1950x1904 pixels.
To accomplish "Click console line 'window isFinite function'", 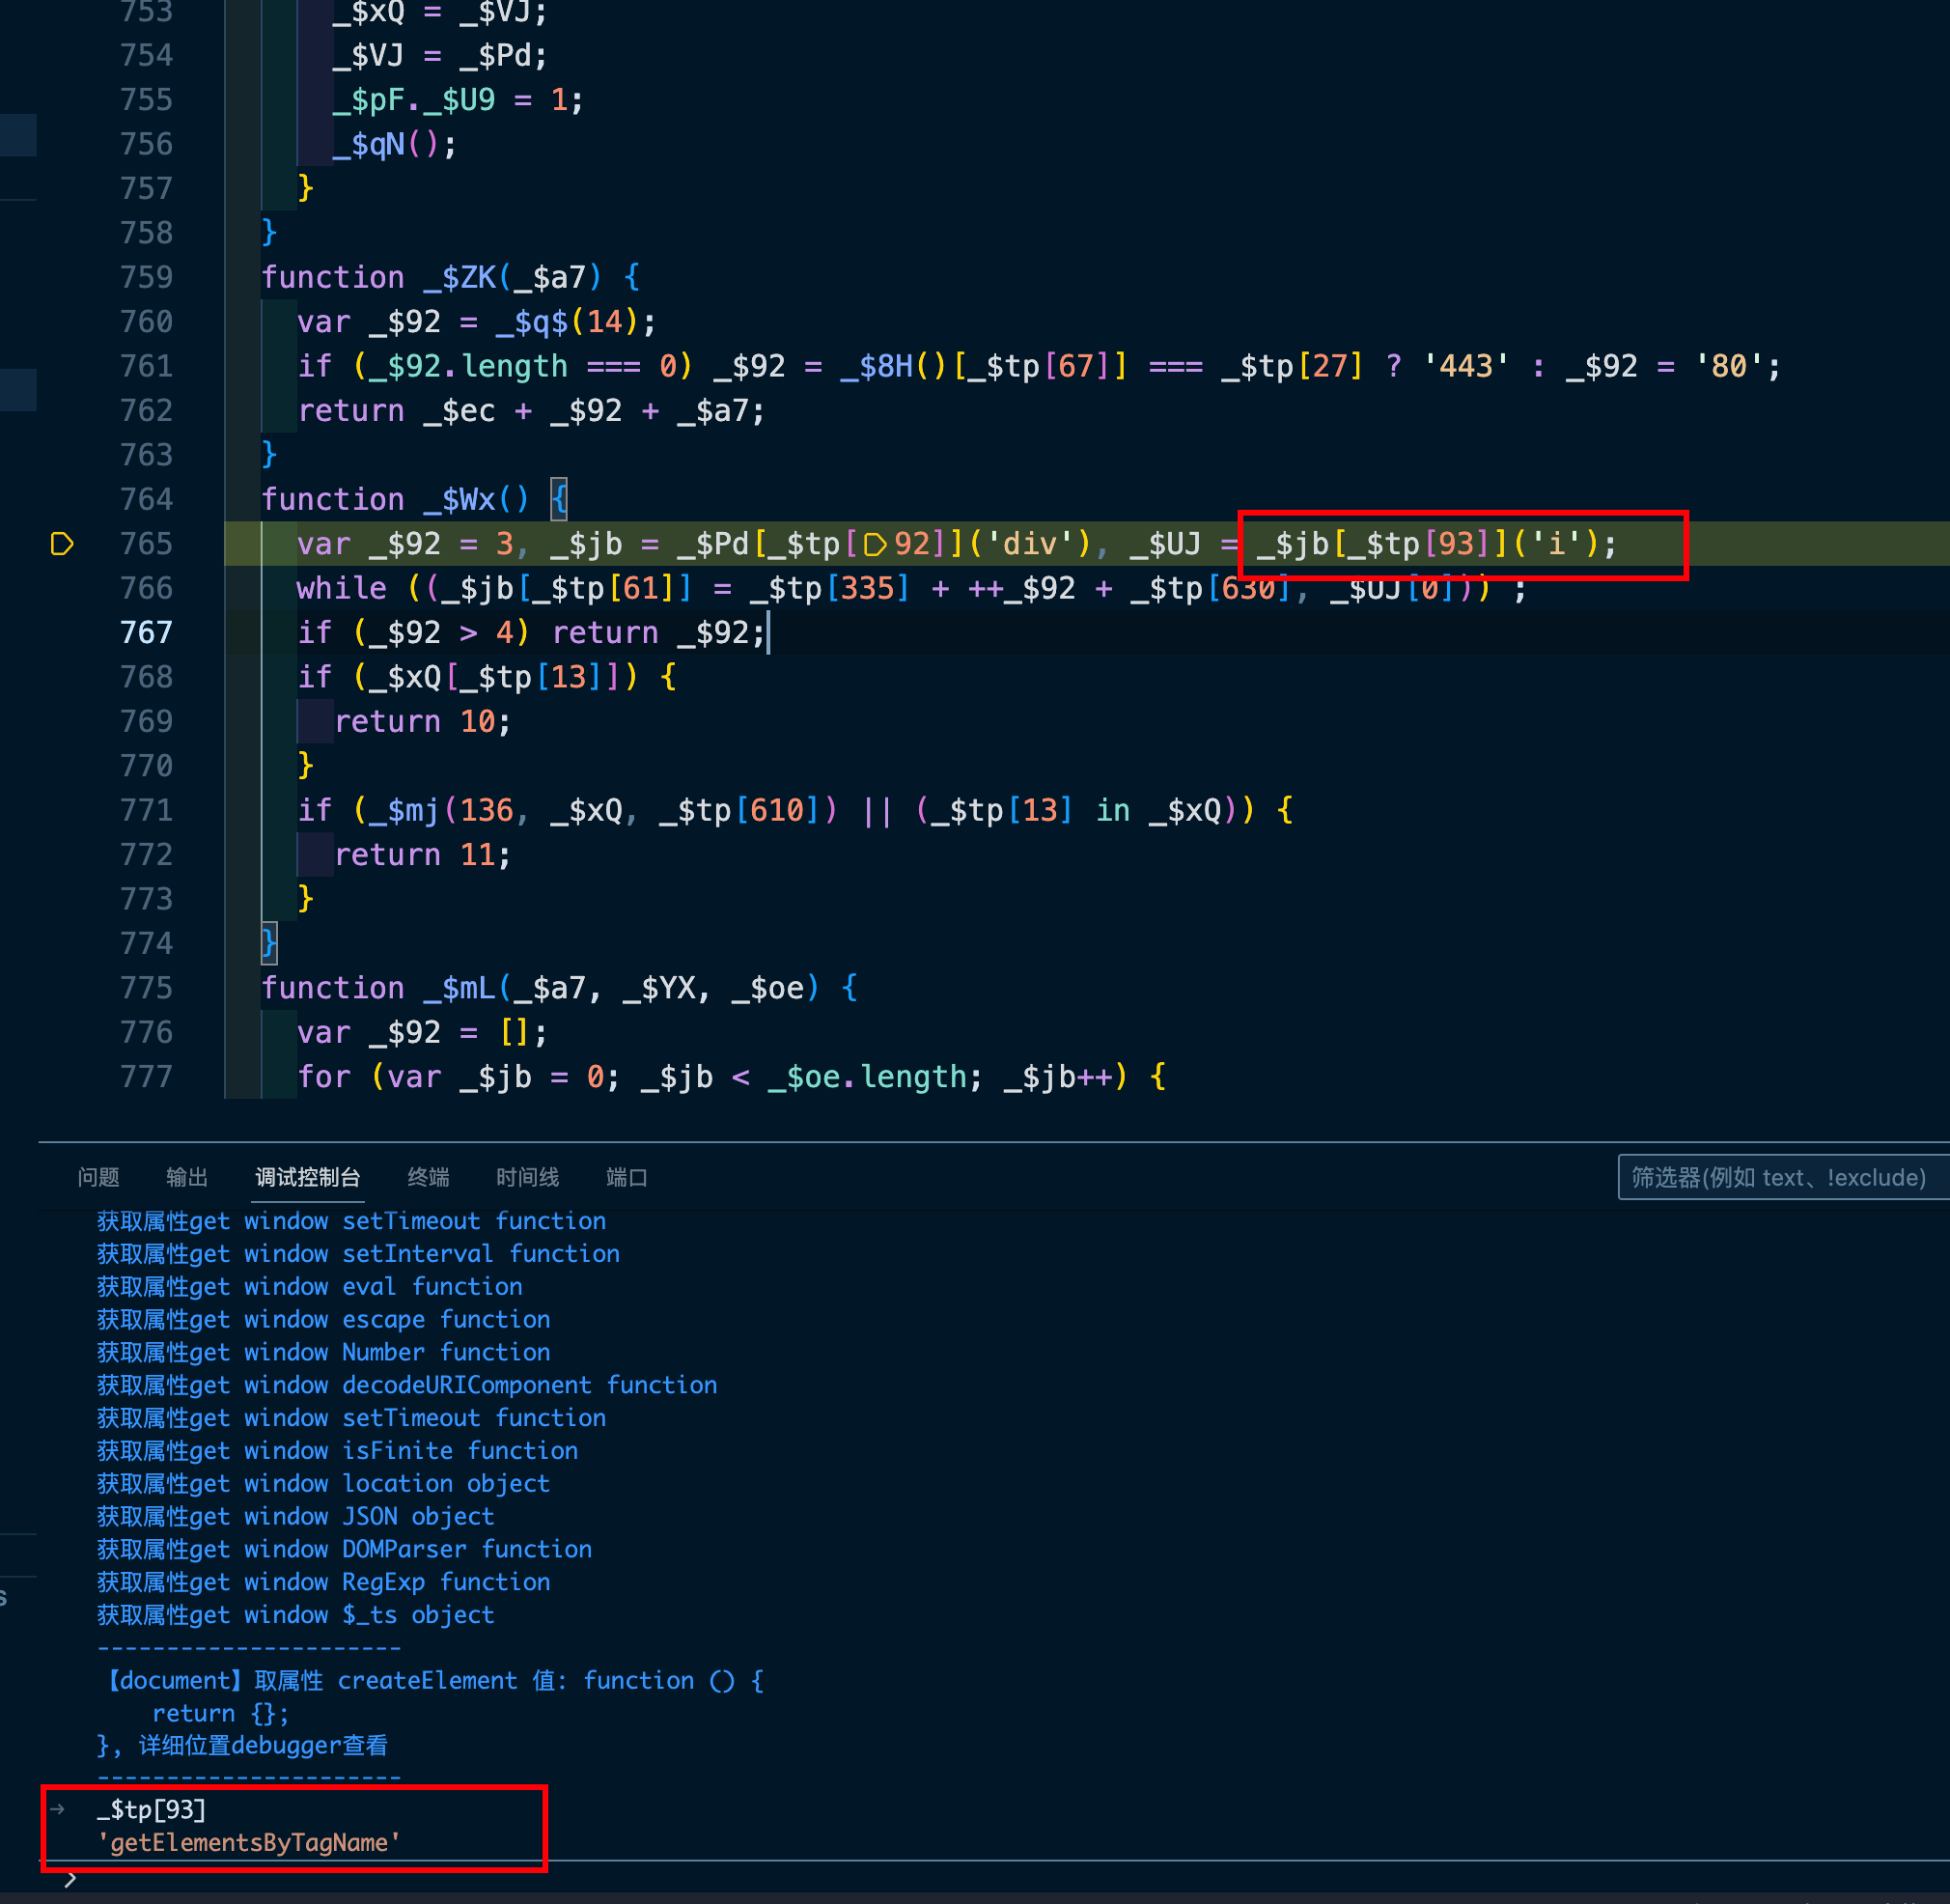I will pyautogui.click(x=338, y=1450).
